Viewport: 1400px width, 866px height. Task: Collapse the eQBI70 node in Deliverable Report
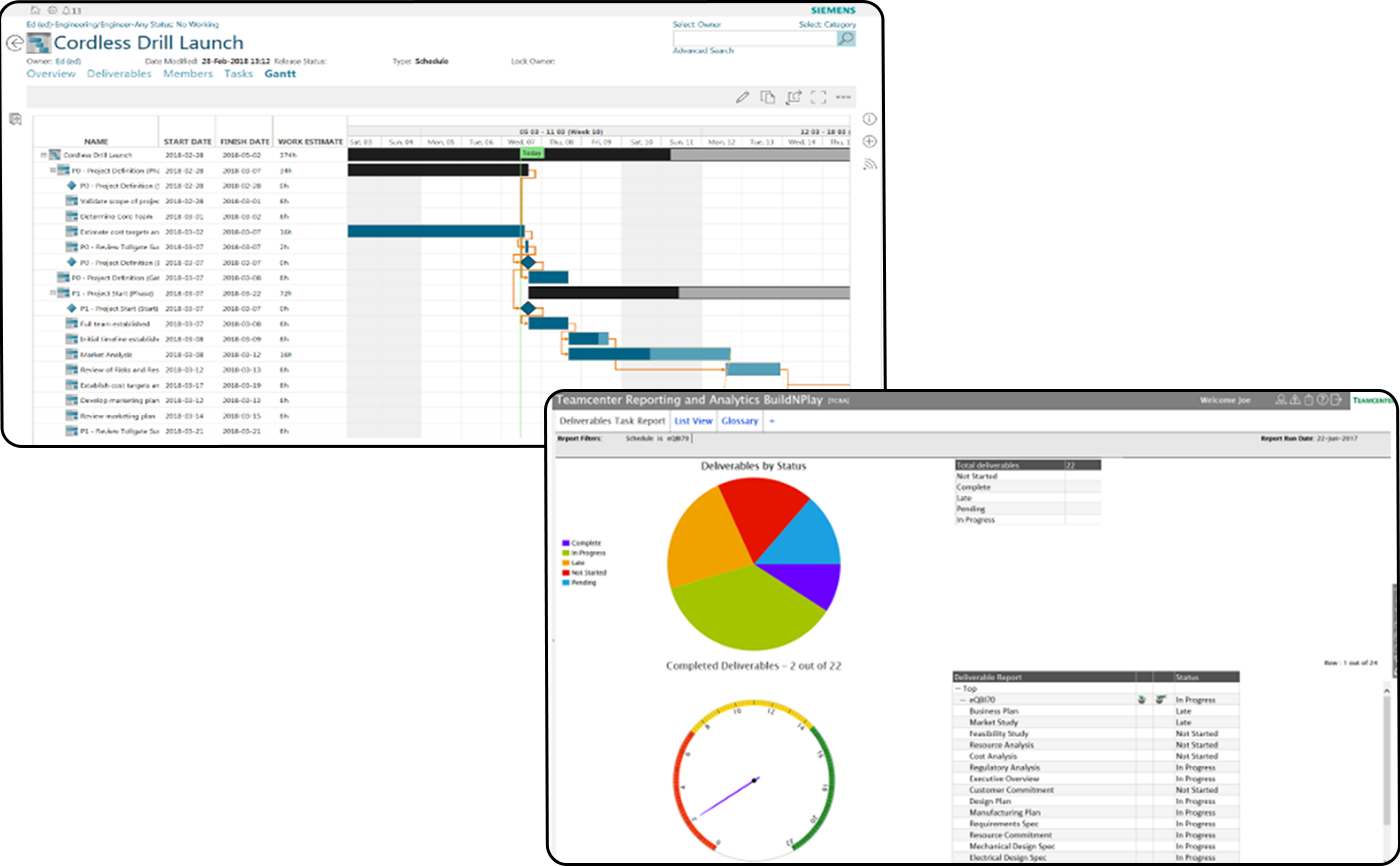(963, 700)
